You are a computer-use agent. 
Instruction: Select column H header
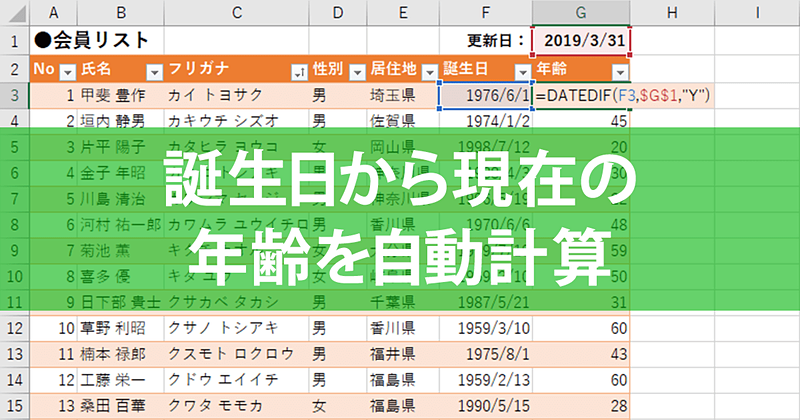672,13
